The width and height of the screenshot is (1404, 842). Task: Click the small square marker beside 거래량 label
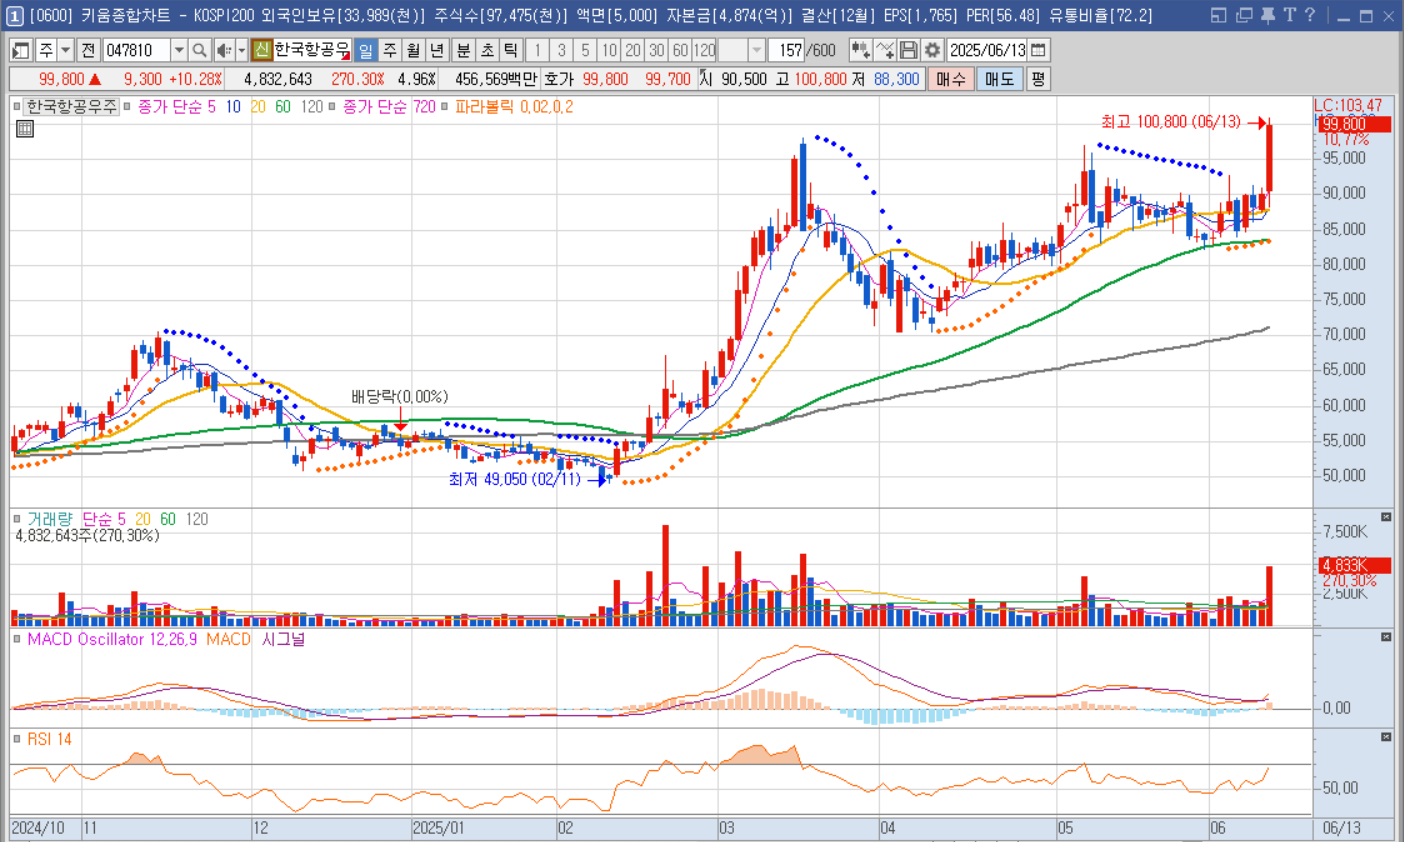pyautogui.click(x=17, y=519)
